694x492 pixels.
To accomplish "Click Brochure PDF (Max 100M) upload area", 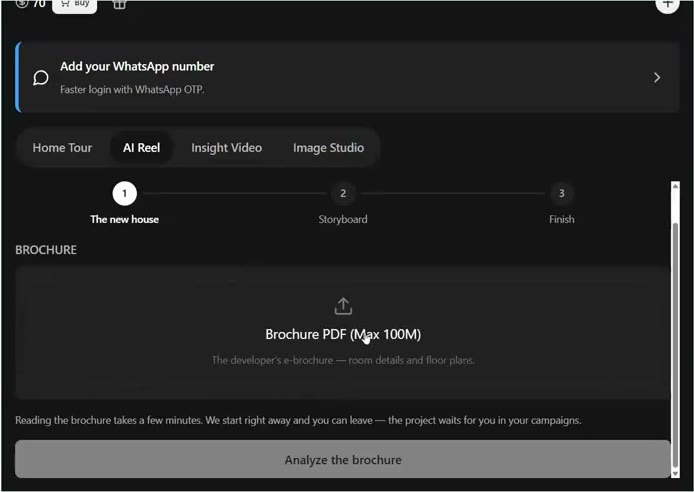I will coord(343,333).
